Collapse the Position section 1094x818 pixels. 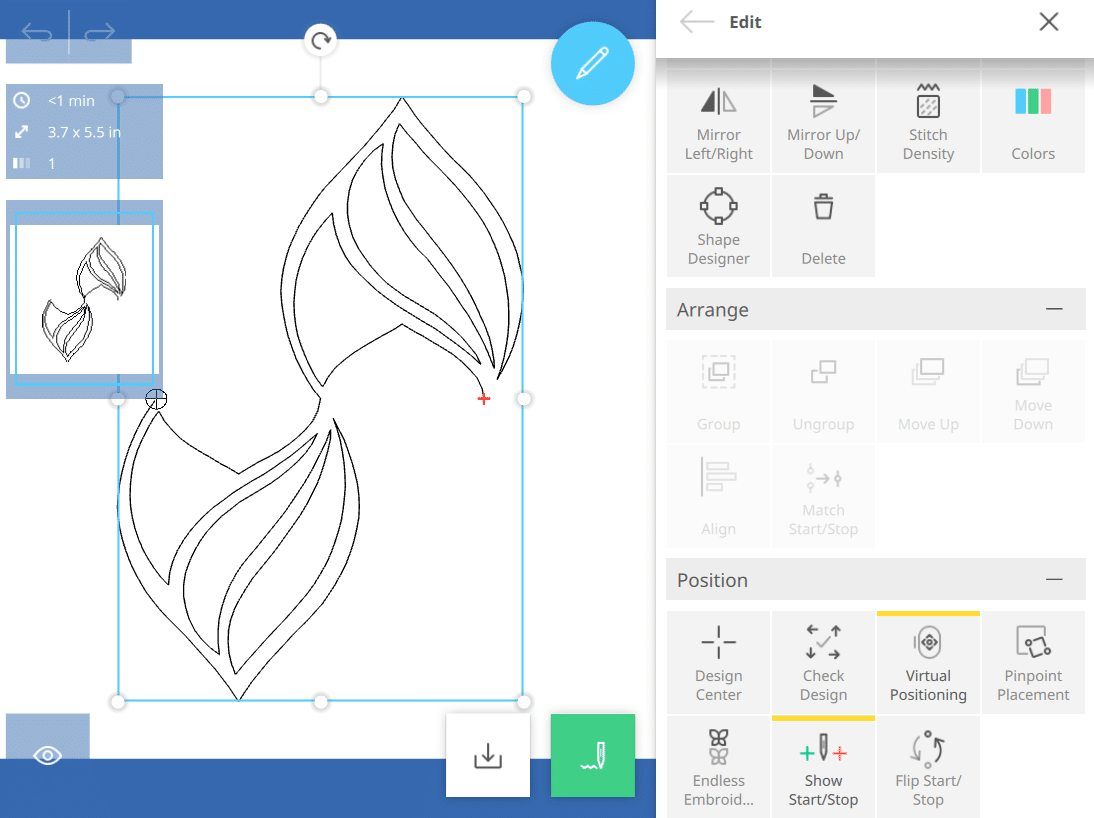[1054, 579]
